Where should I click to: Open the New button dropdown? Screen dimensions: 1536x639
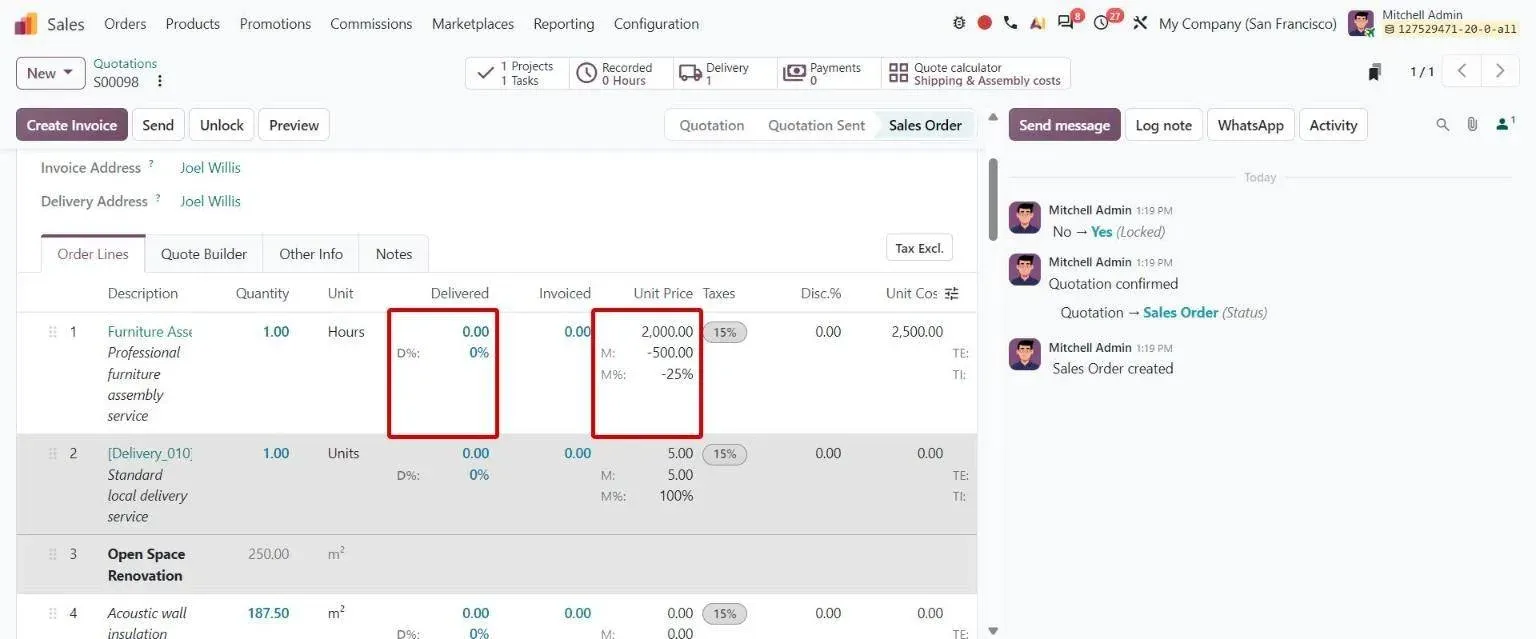pos(50,73)
